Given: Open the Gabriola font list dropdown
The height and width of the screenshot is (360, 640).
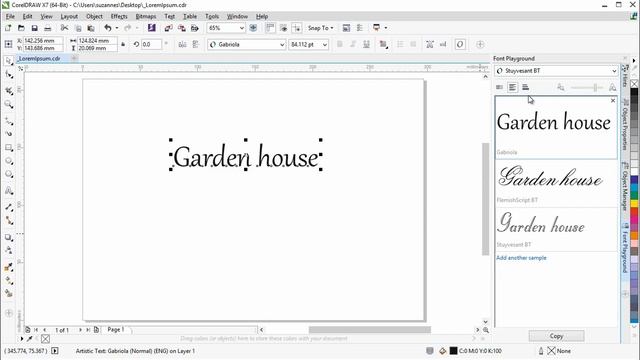Looking at the screenshot, I should click(x=282, y=44).
